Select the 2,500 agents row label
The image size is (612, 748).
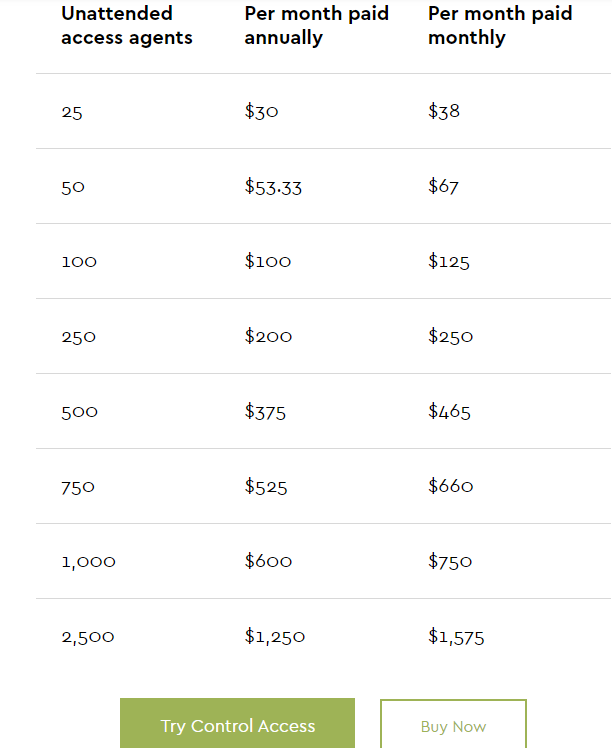click(x=88, y=637)
